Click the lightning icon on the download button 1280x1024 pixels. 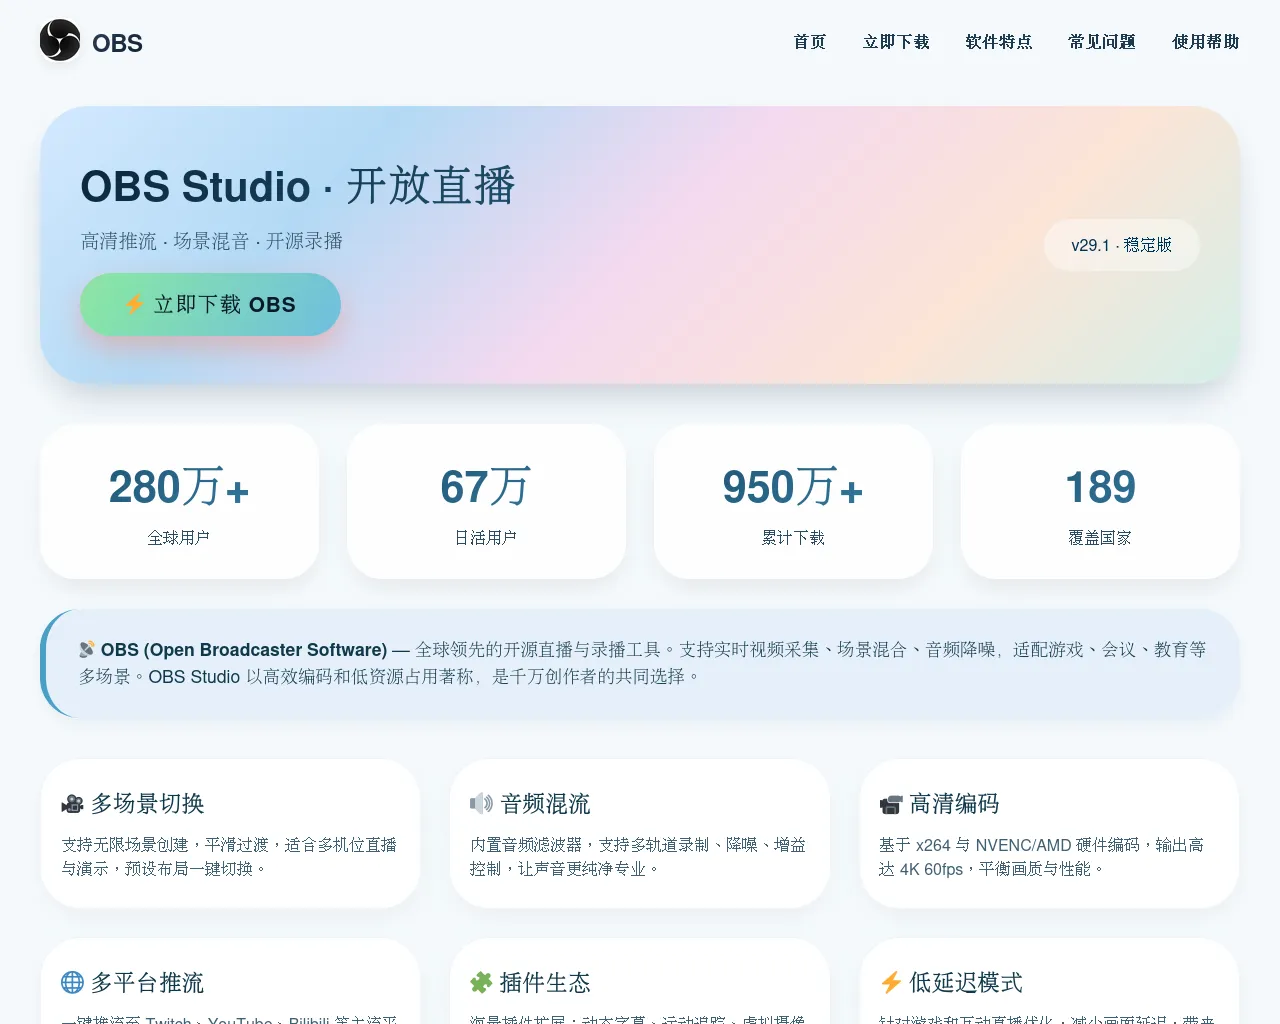click(x=134, y=304)
